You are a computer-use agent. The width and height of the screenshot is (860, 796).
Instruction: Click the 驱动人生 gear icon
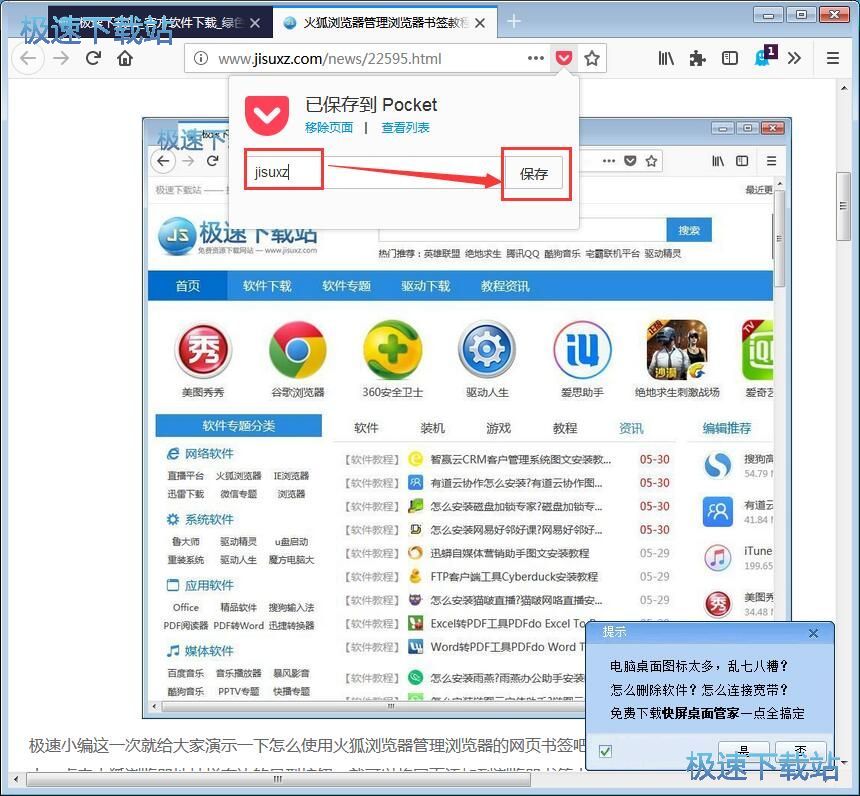pyautogui.click(x=487, y=349)
